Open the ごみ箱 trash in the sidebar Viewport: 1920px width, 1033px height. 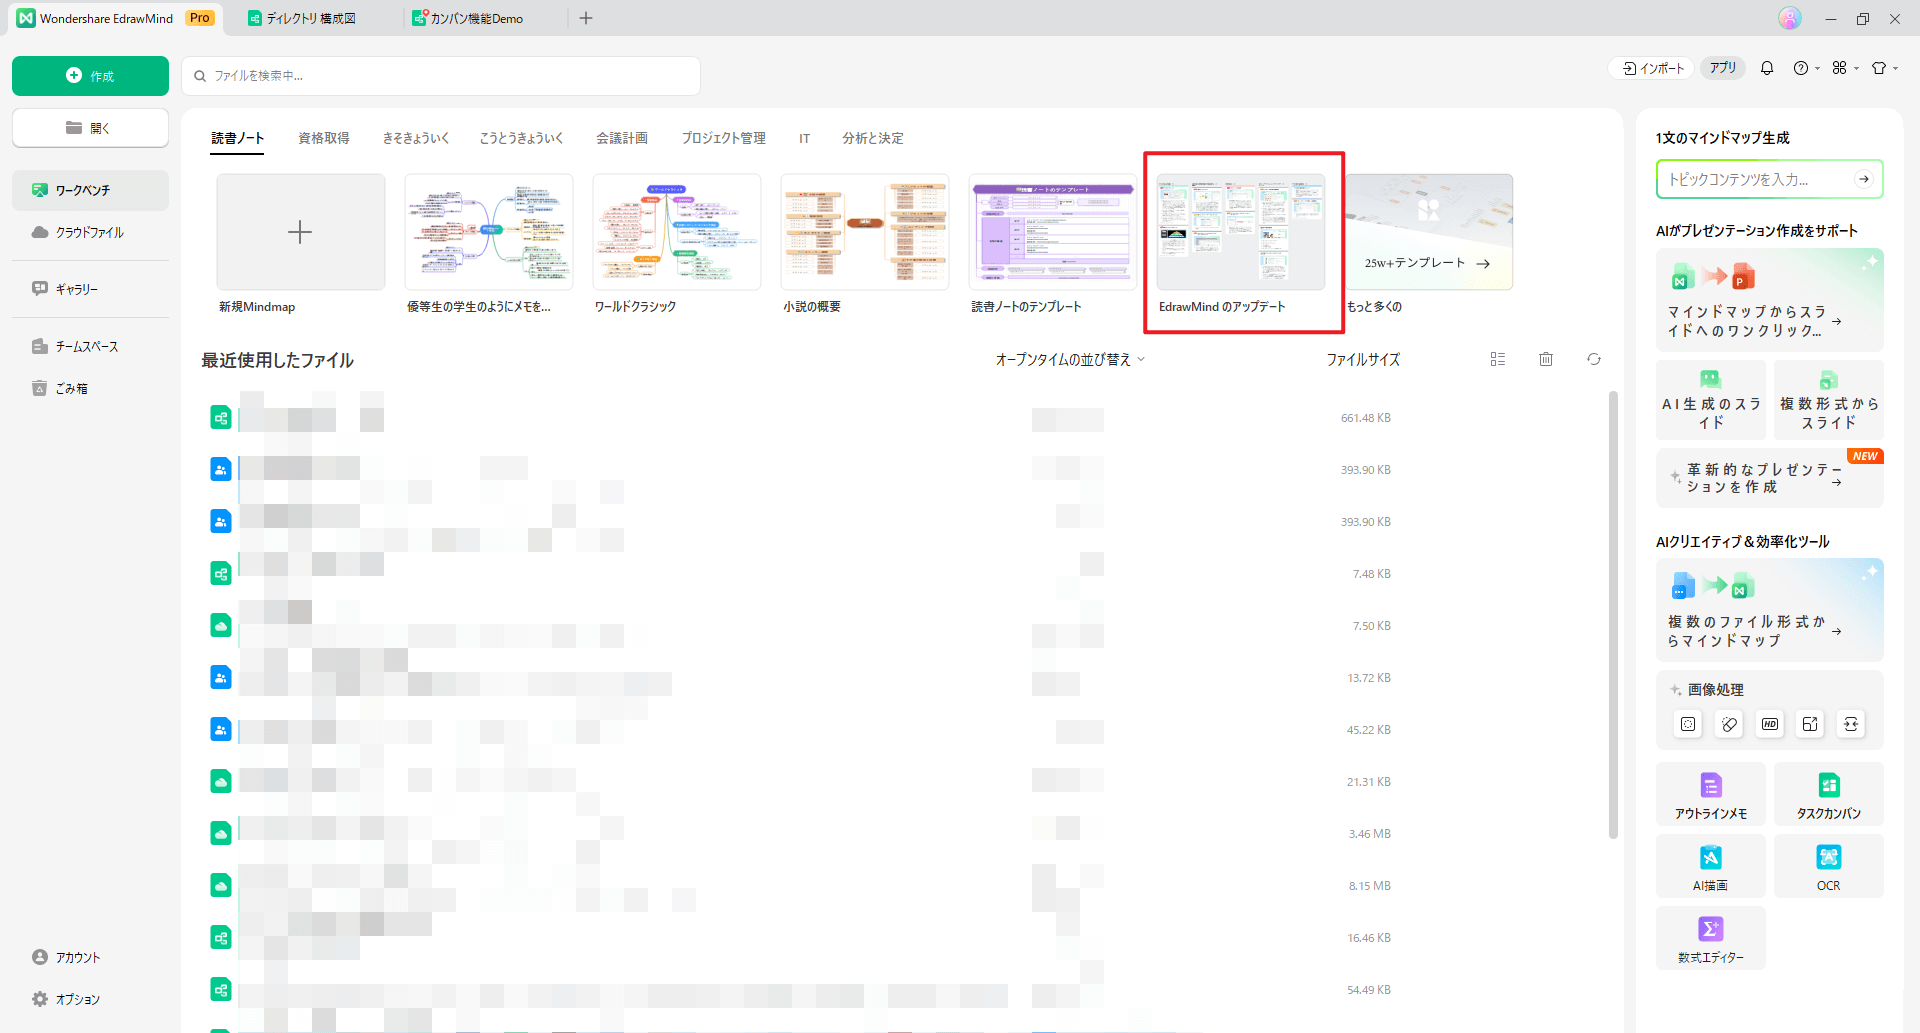90,388
